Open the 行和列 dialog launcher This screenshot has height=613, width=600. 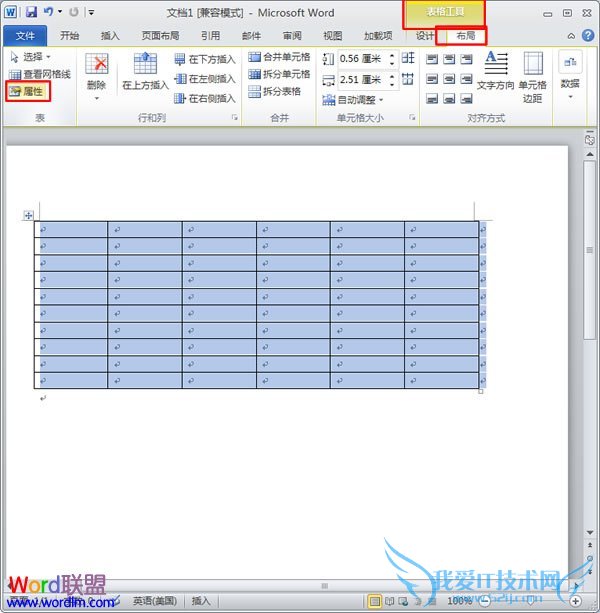point(235,117)
